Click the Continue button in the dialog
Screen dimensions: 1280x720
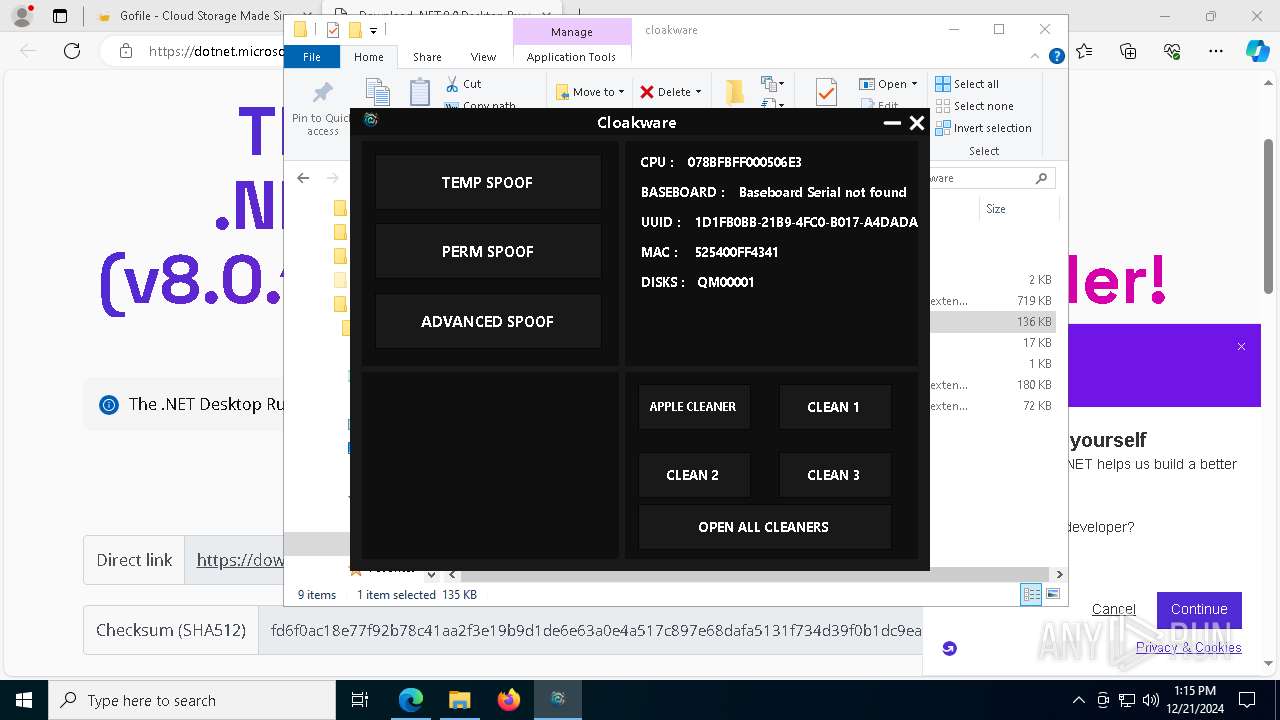[x=1199, y=609]
